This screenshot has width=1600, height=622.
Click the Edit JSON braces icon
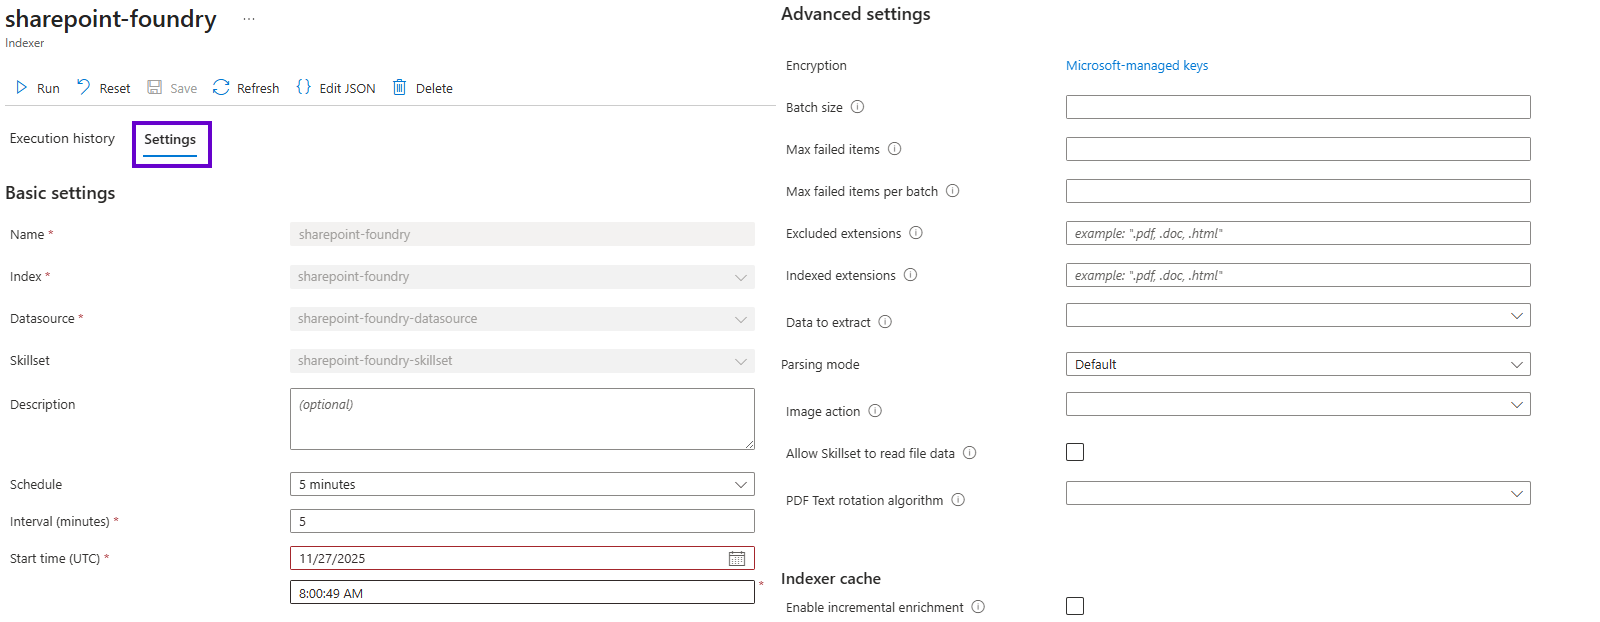tap(304, 87)
